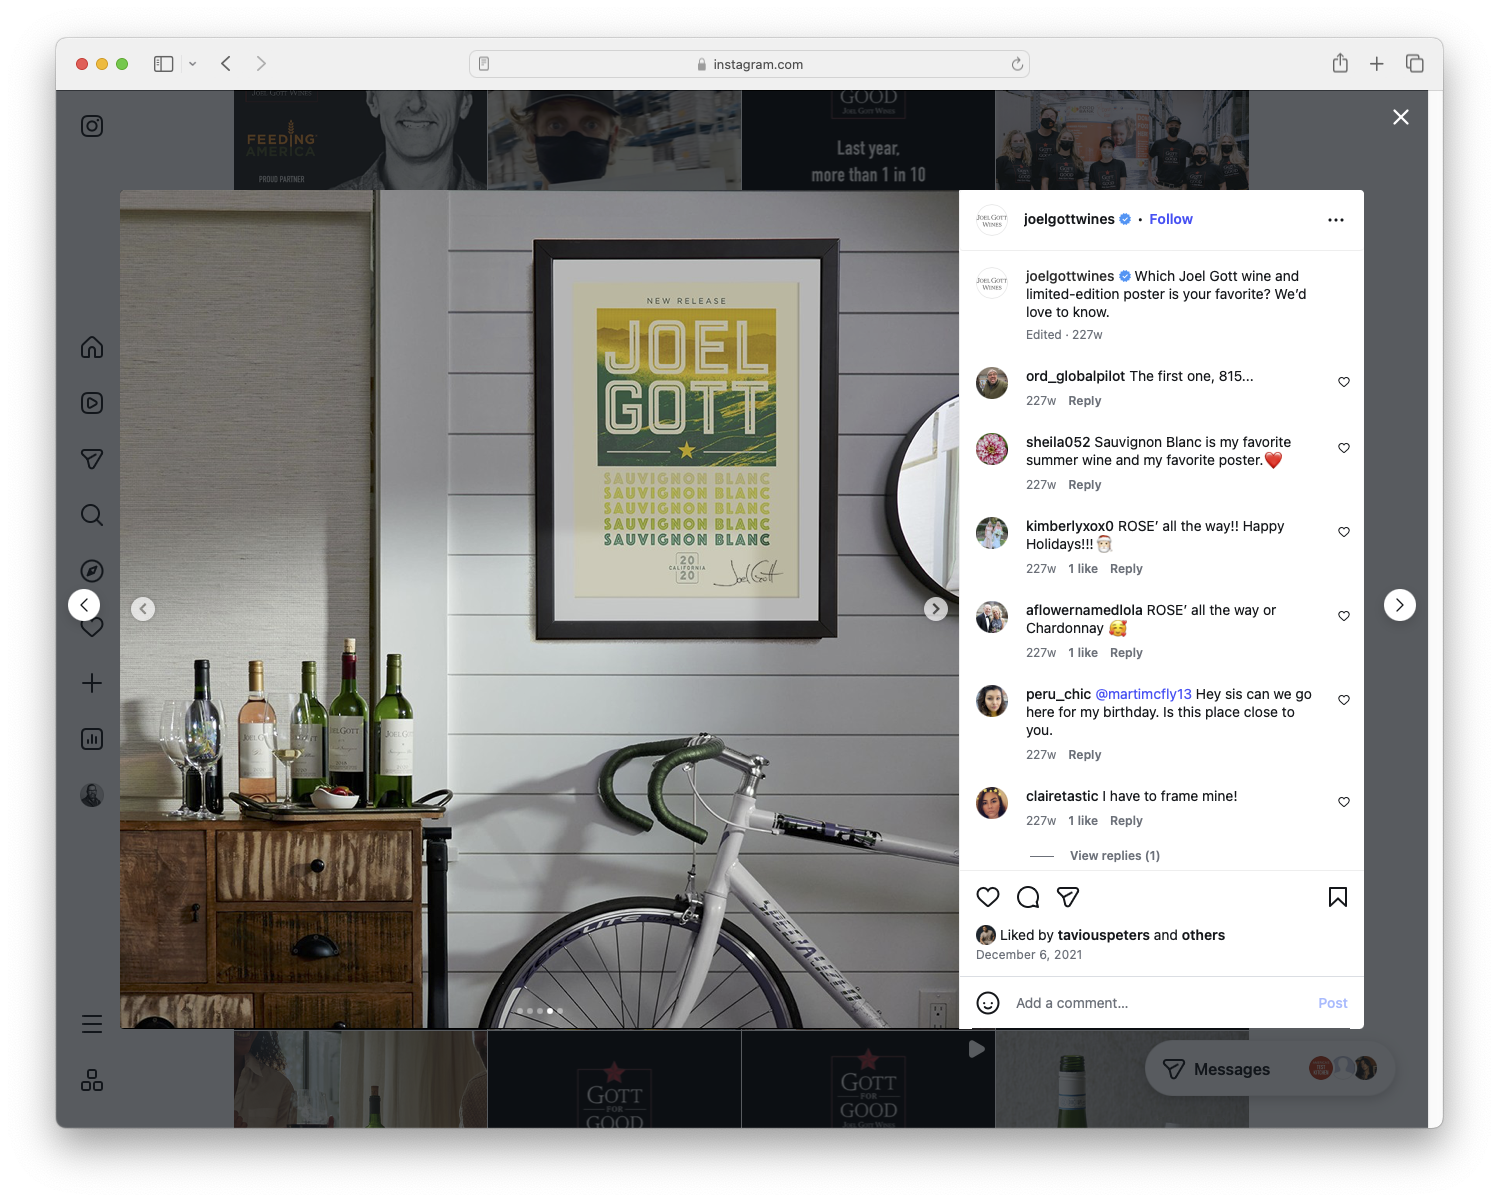Open the emoji picker in the comment box
Viewport: 1499px width, 1202px height.
point(988,1002)
